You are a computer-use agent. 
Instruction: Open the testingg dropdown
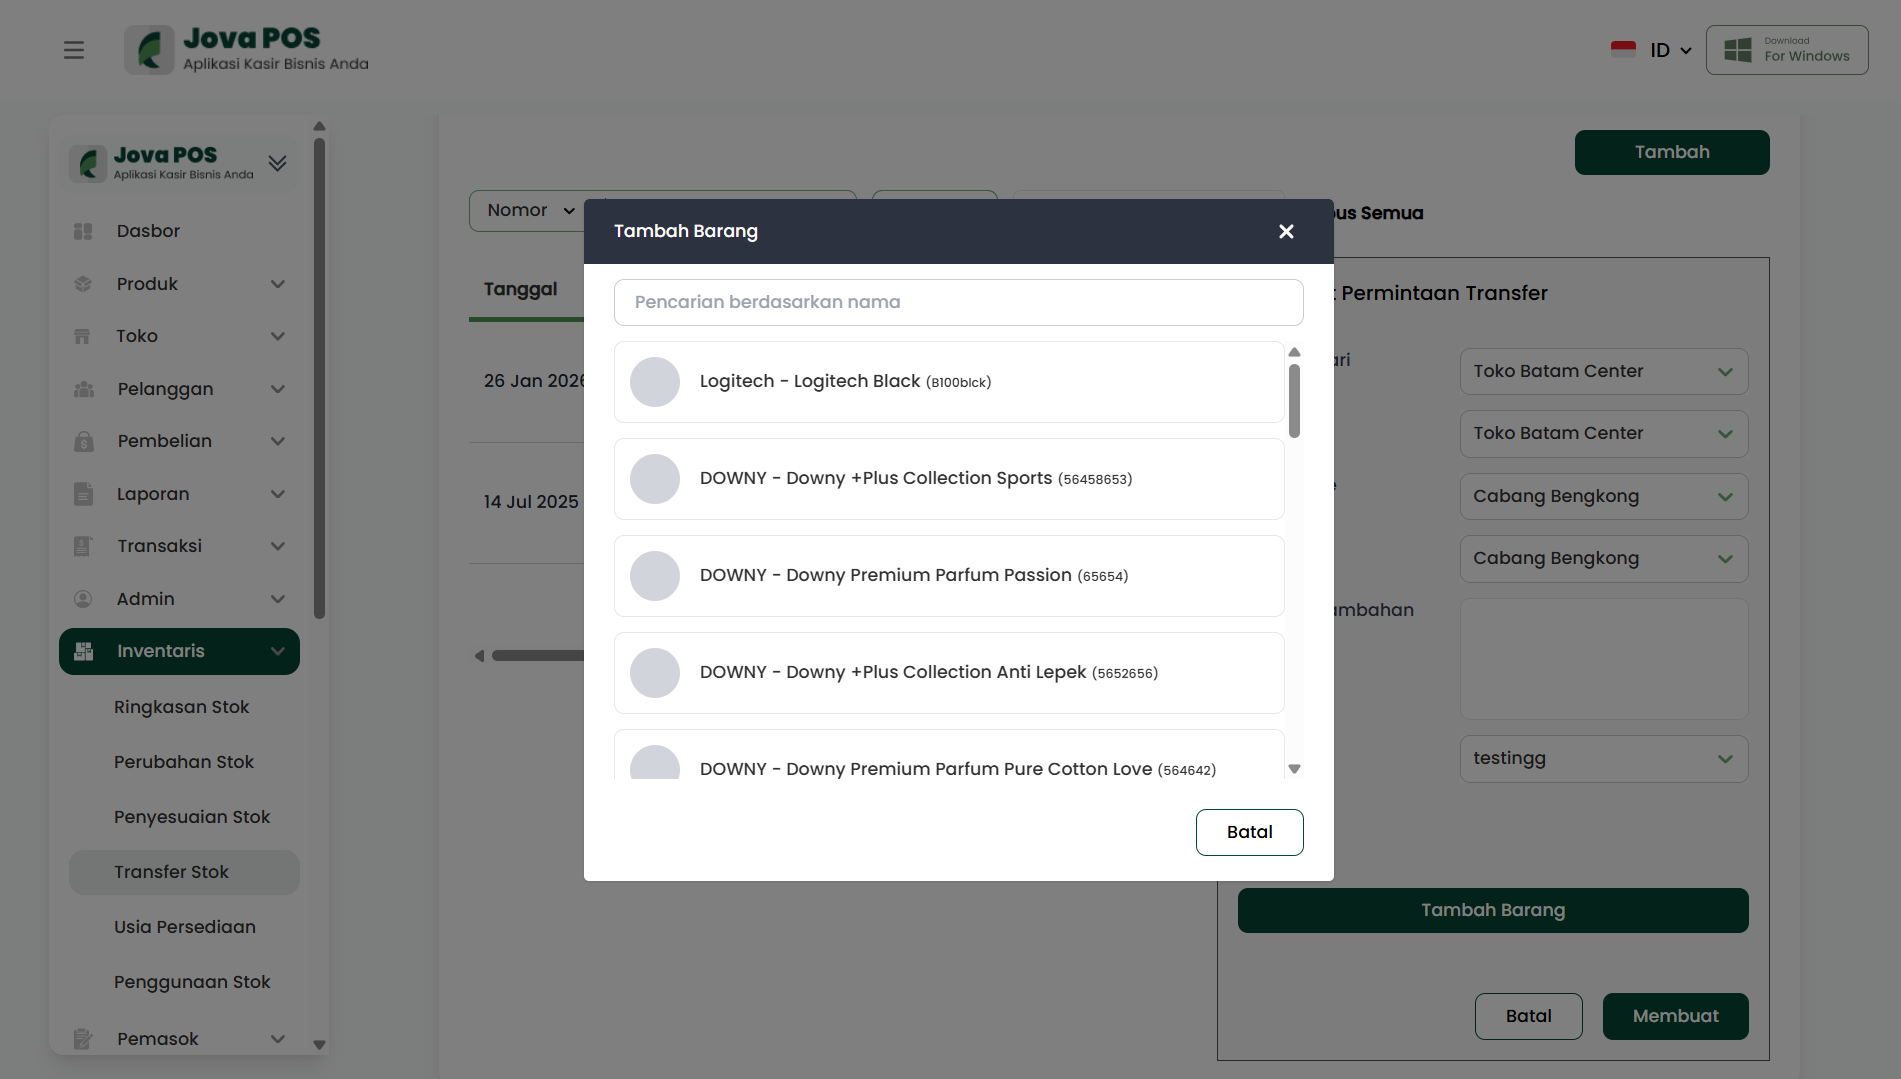1603,759
